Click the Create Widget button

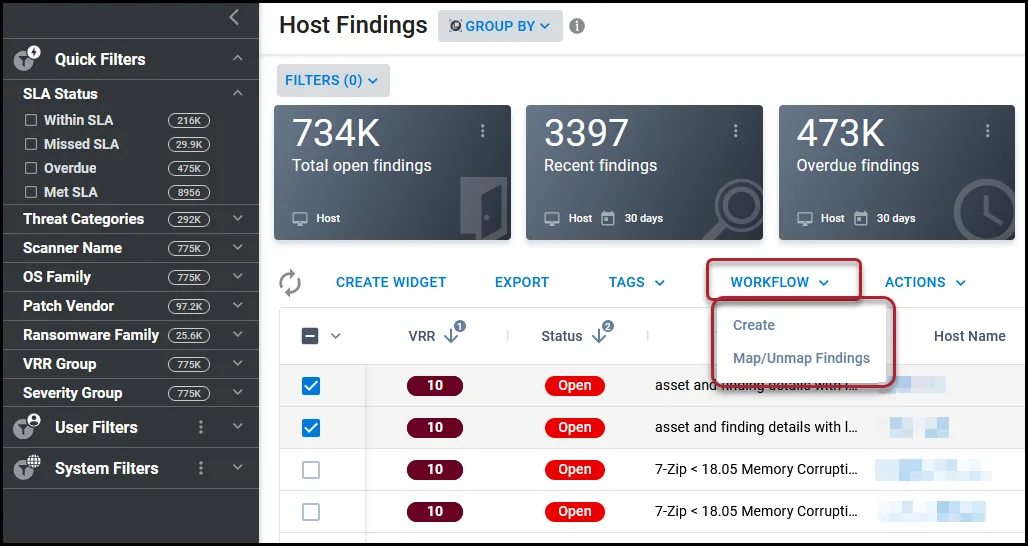click(391, 283)
